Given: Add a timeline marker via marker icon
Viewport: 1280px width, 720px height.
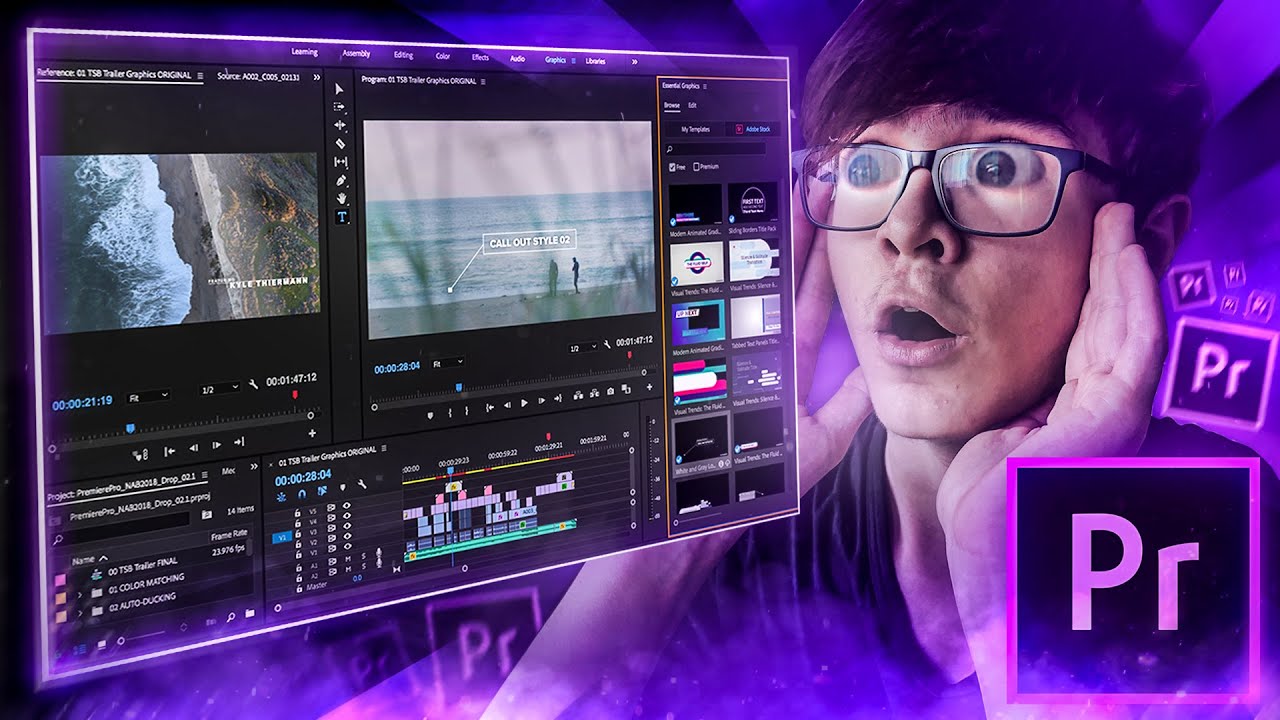Looking at the screenshot, I should [x=343, y=487].
